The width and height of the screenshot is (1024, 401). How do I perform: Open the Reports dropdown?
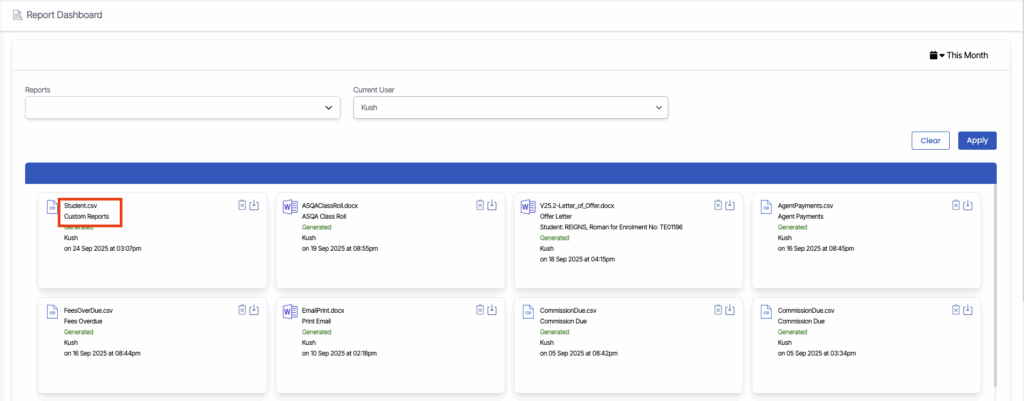point(183,108)
